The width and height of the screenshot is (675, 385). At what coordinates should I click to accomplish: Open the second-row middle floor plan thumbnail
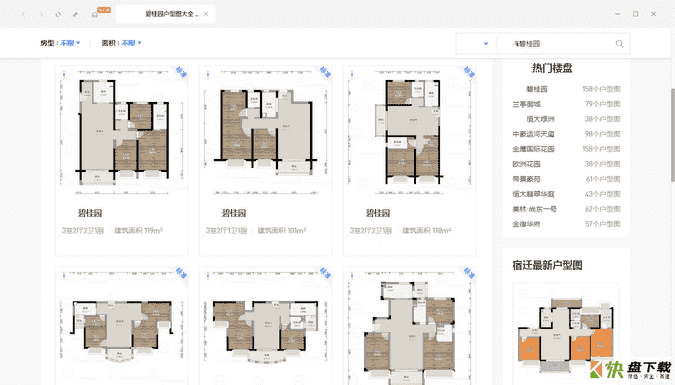coord(266,327)
